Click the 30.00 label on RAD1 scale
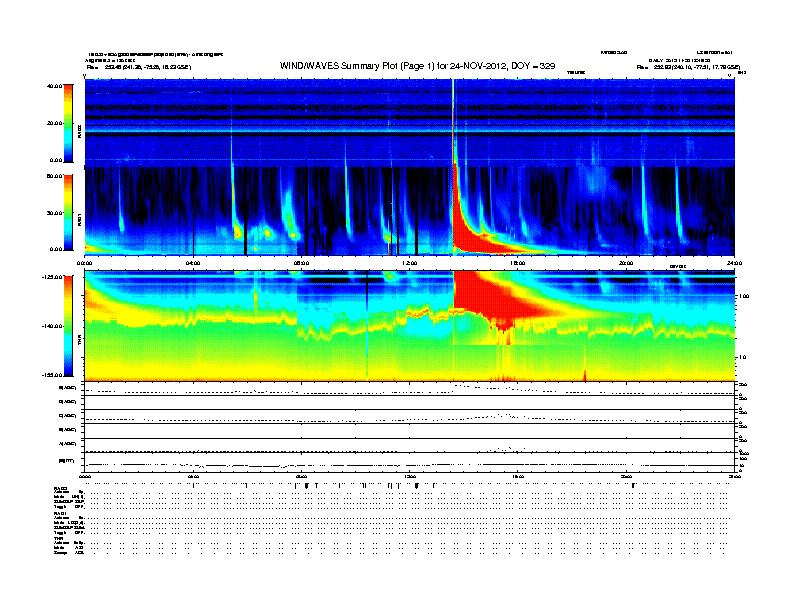792x612 pixels. [x=54, y=213]
